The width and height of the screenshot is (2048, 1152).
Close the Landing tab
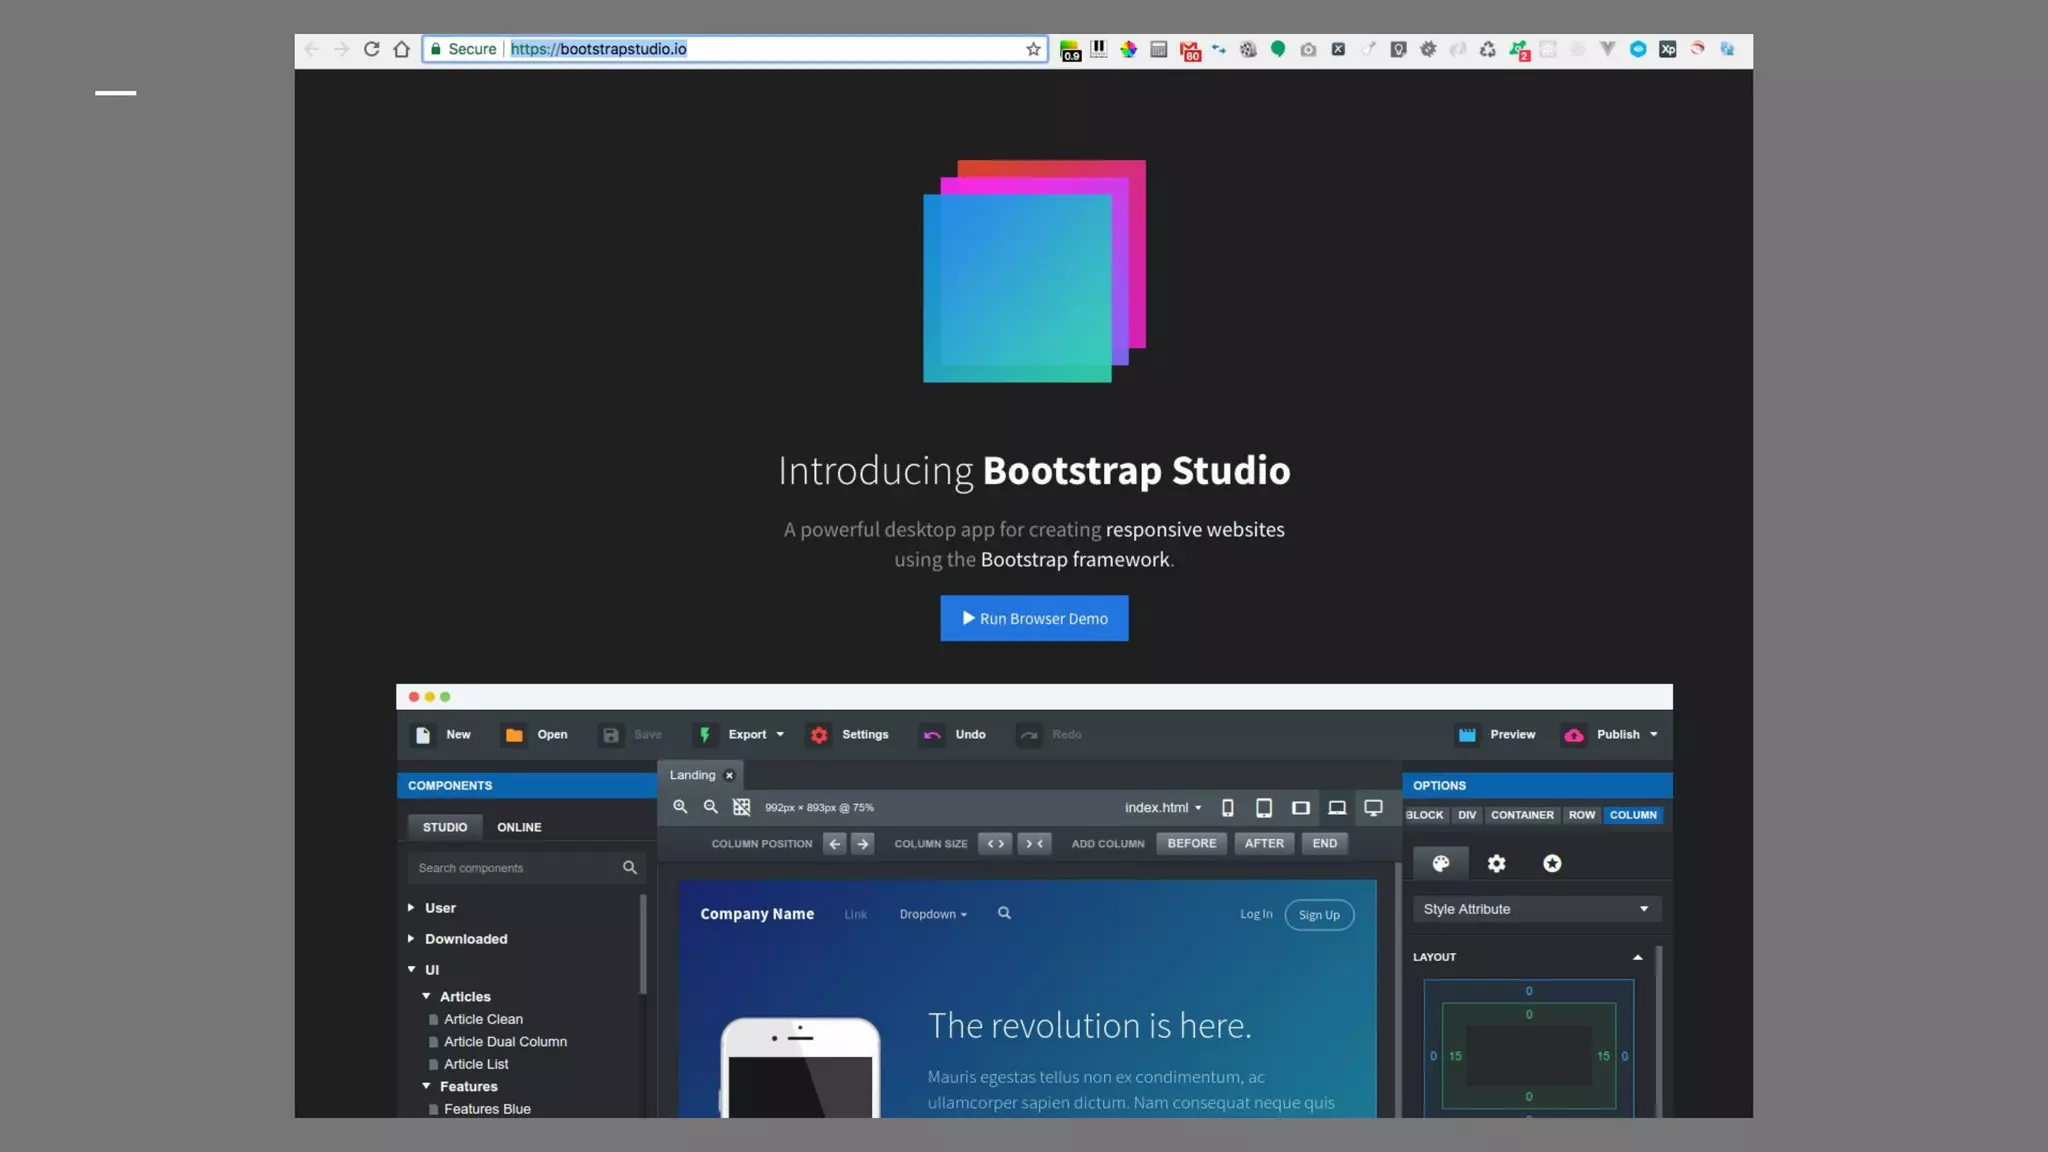tap(729, 776)
